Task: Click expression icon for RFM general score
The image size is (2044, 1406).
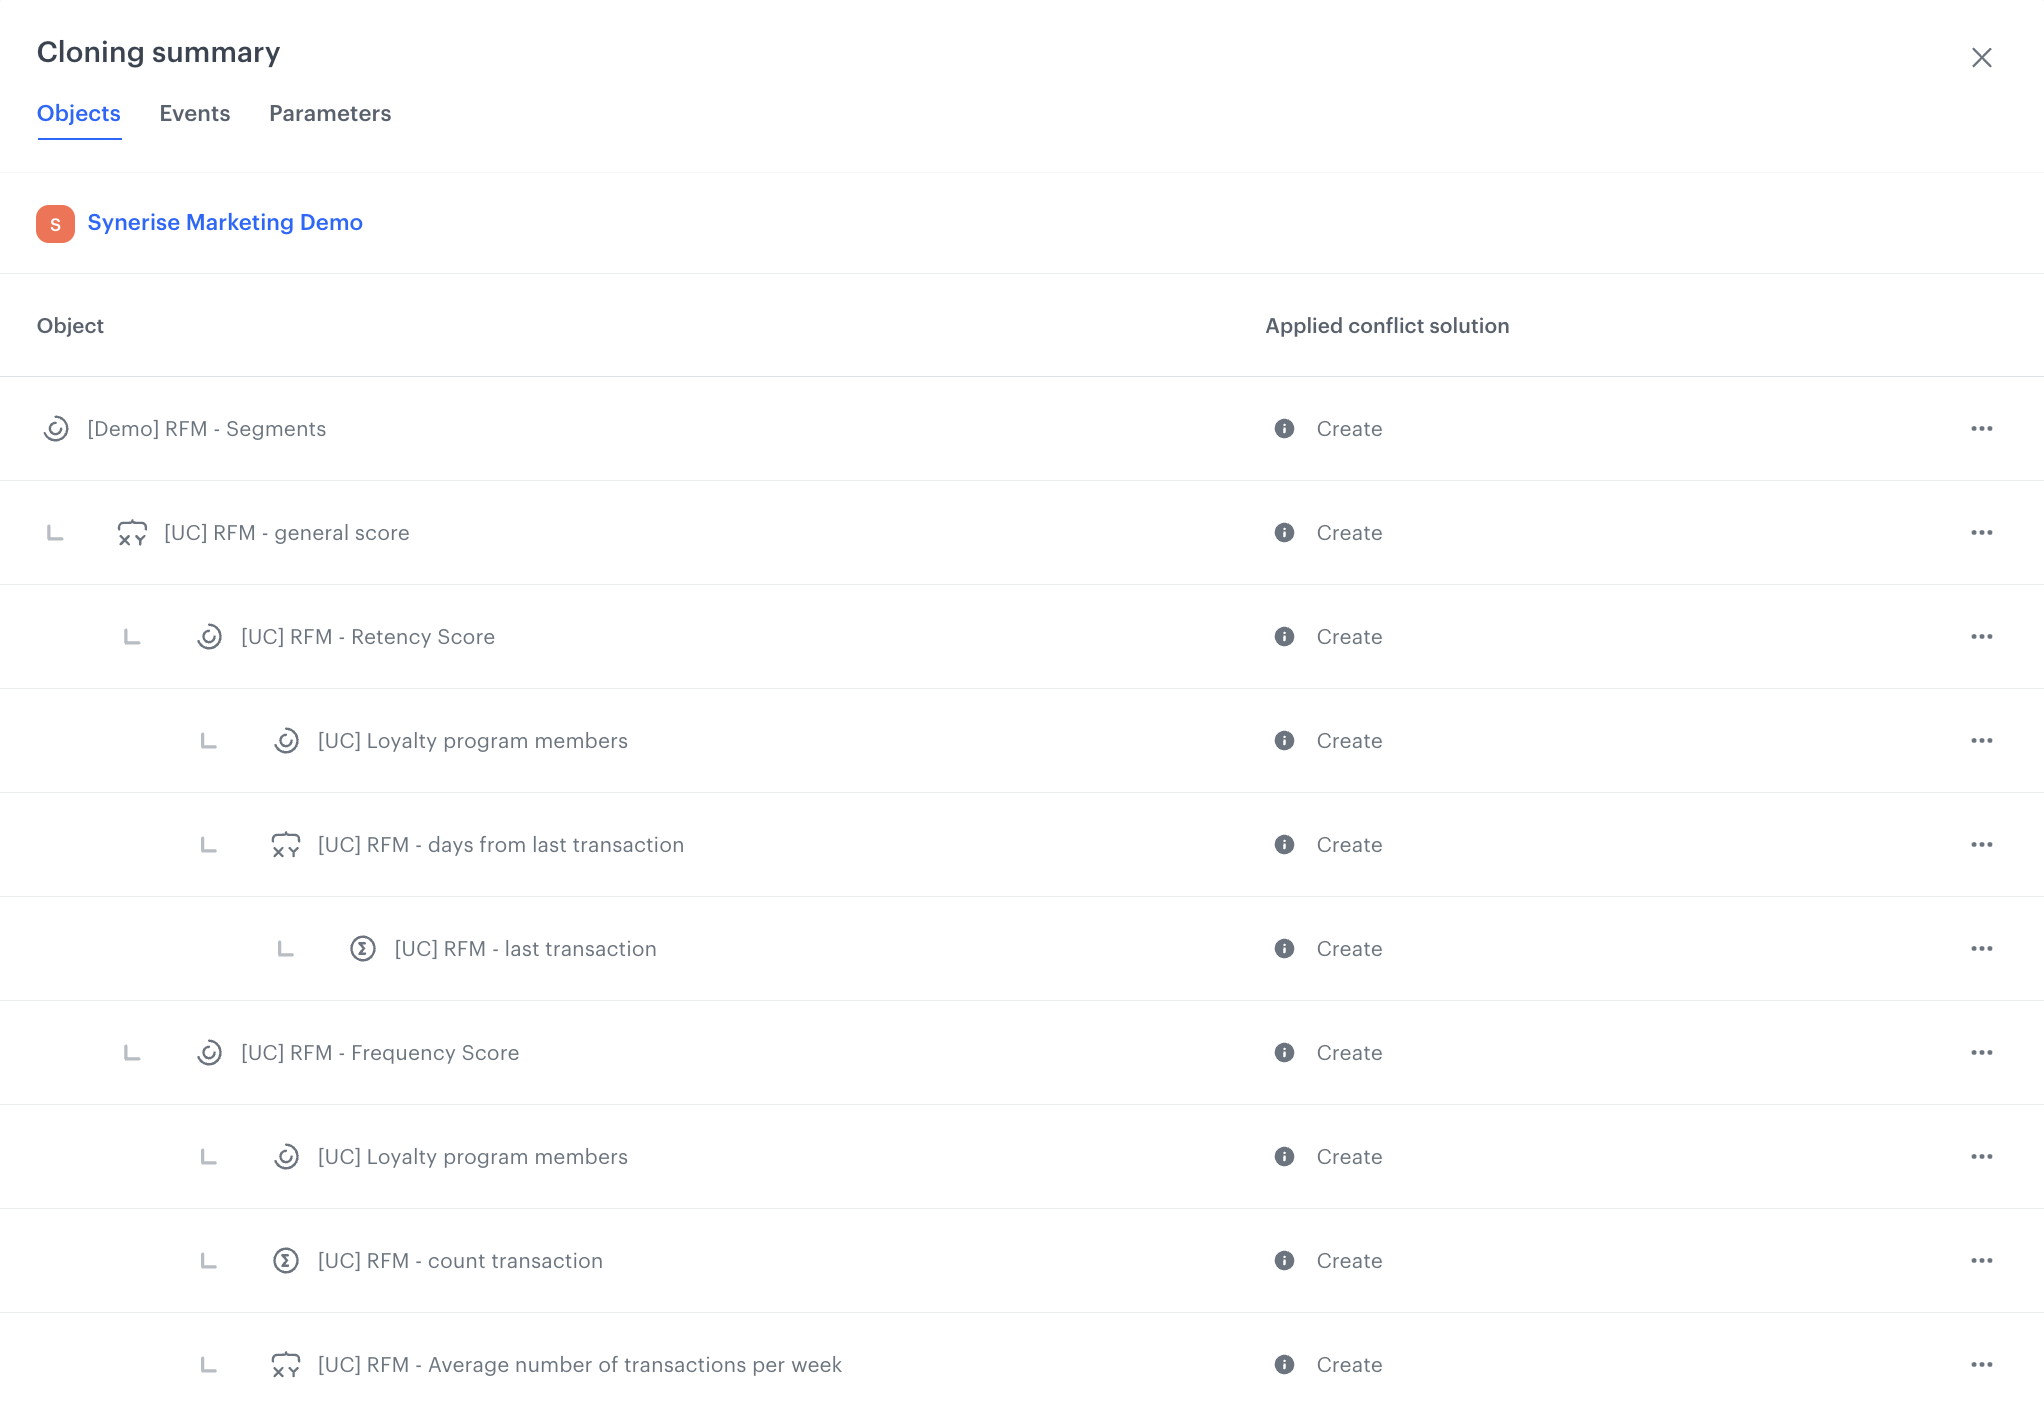Action: tap(132, 533)
